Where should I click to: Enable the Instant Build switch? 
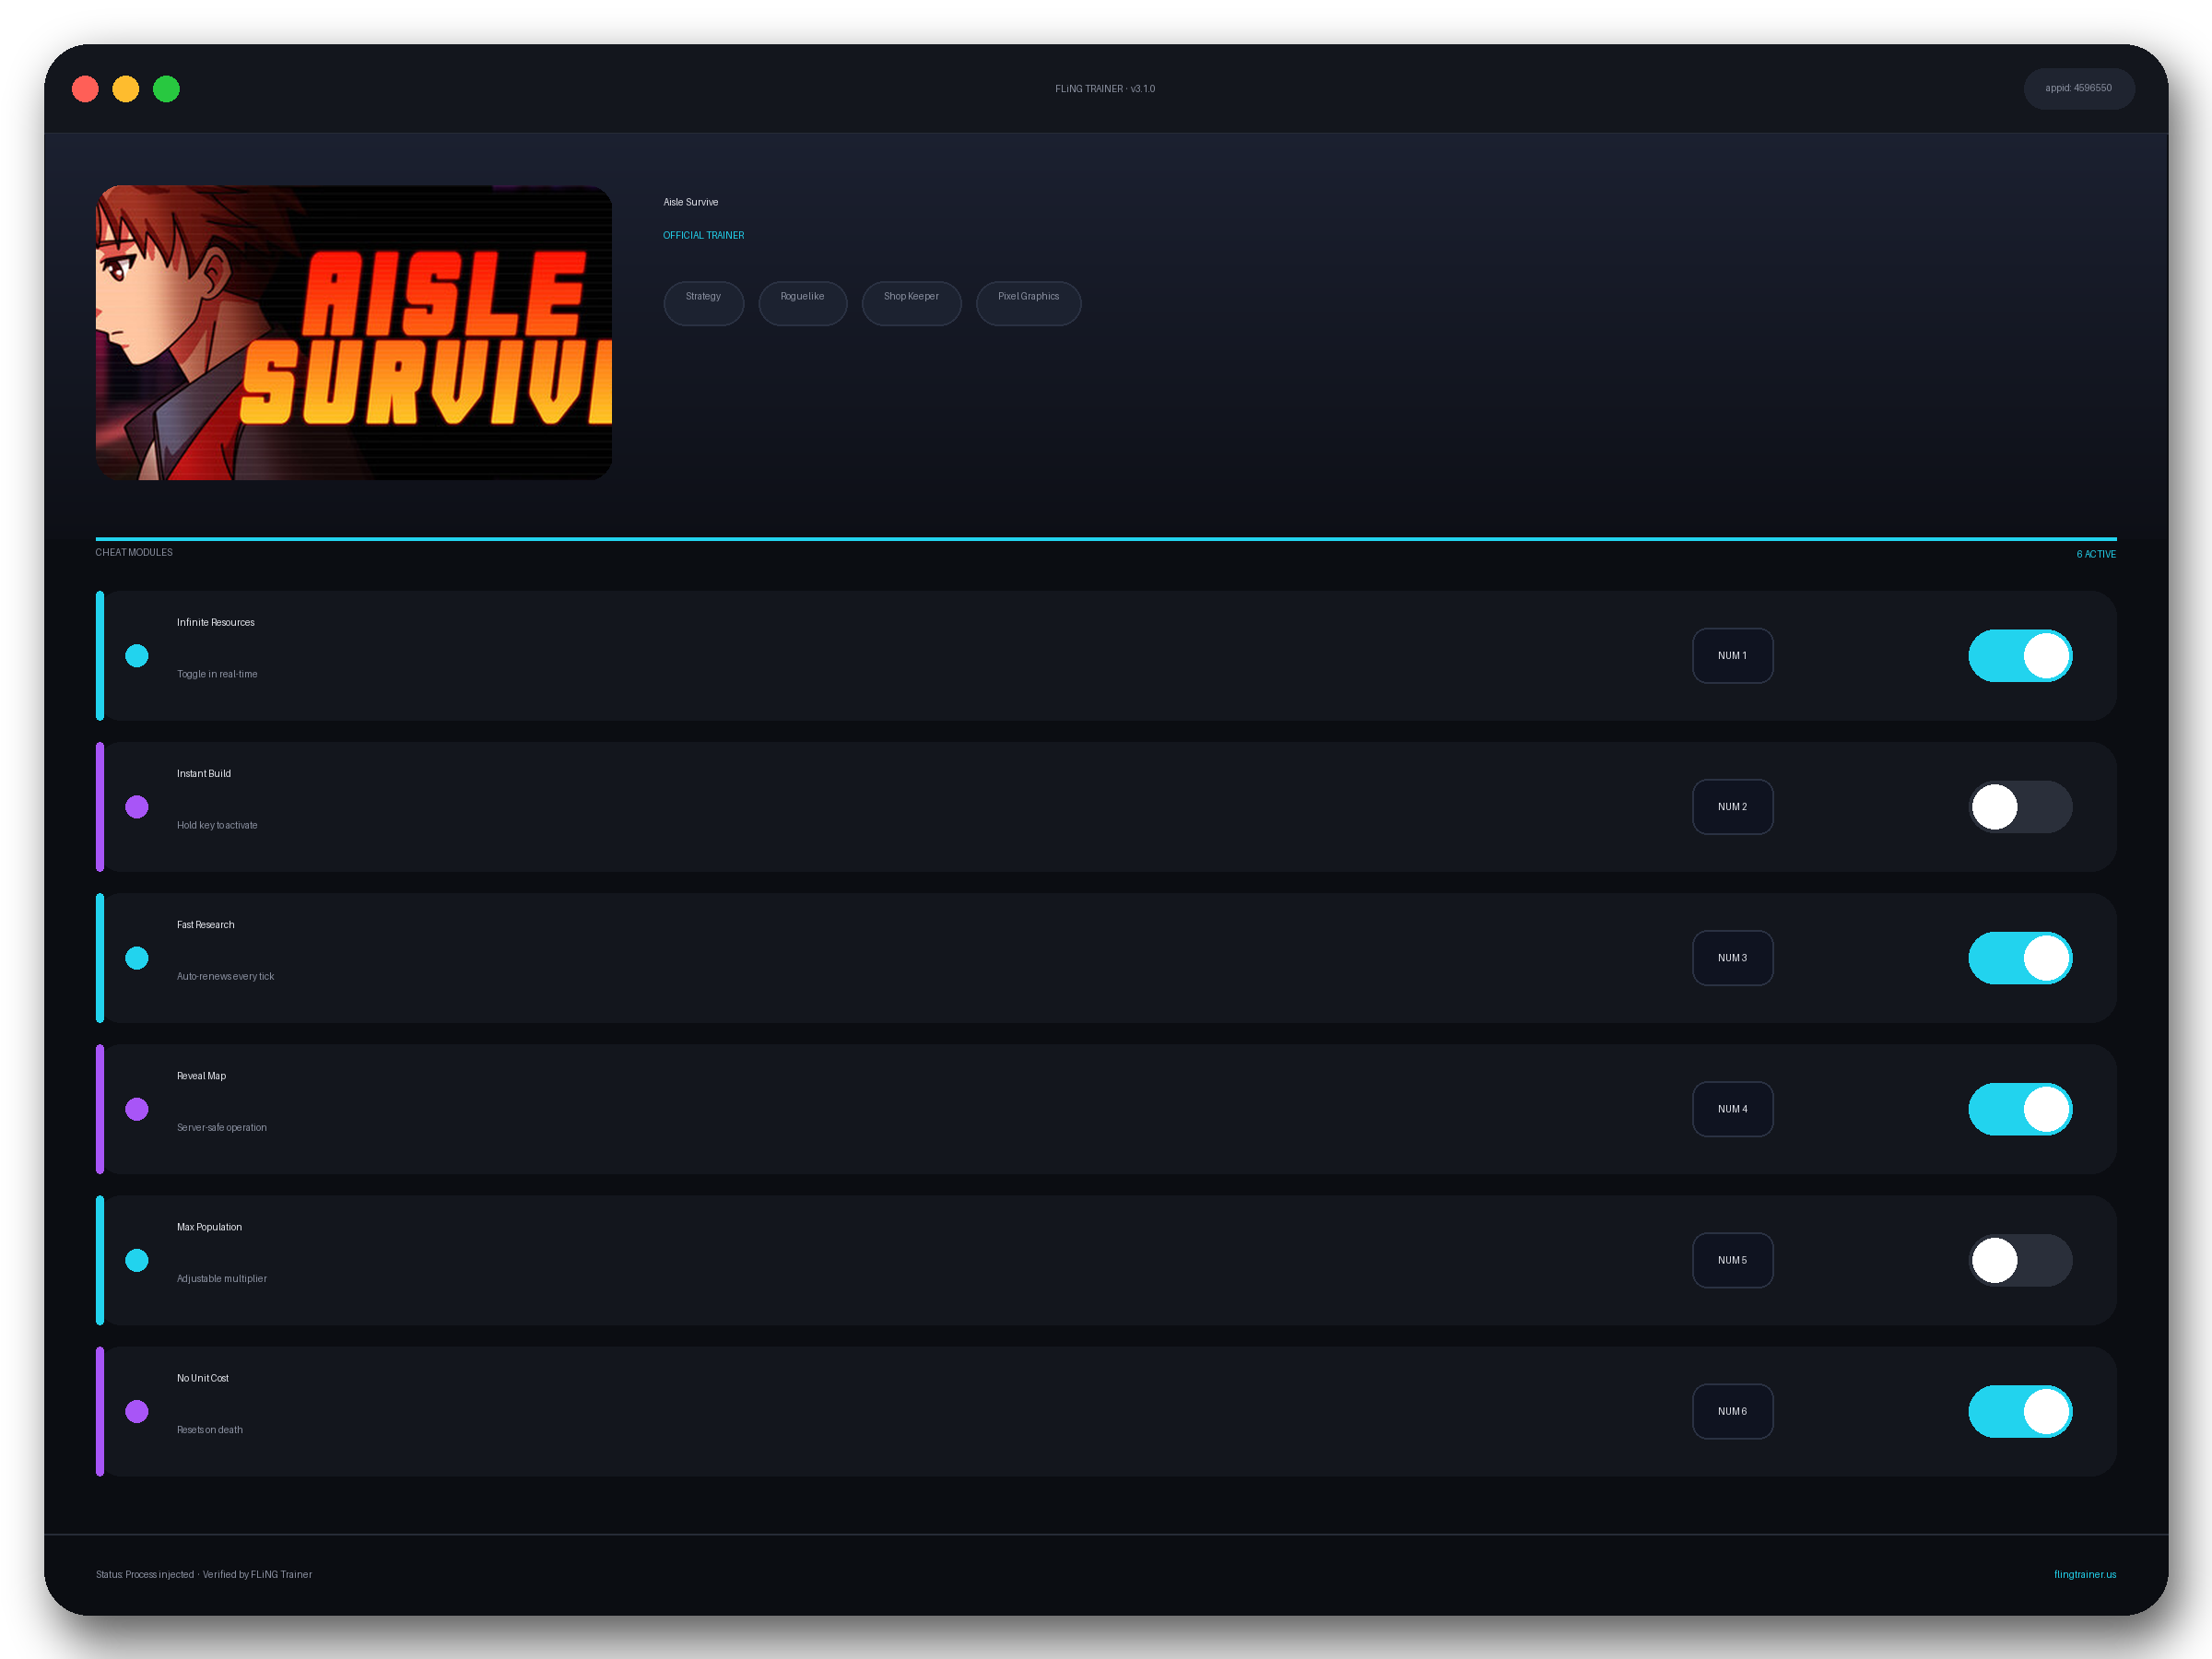2019,807
